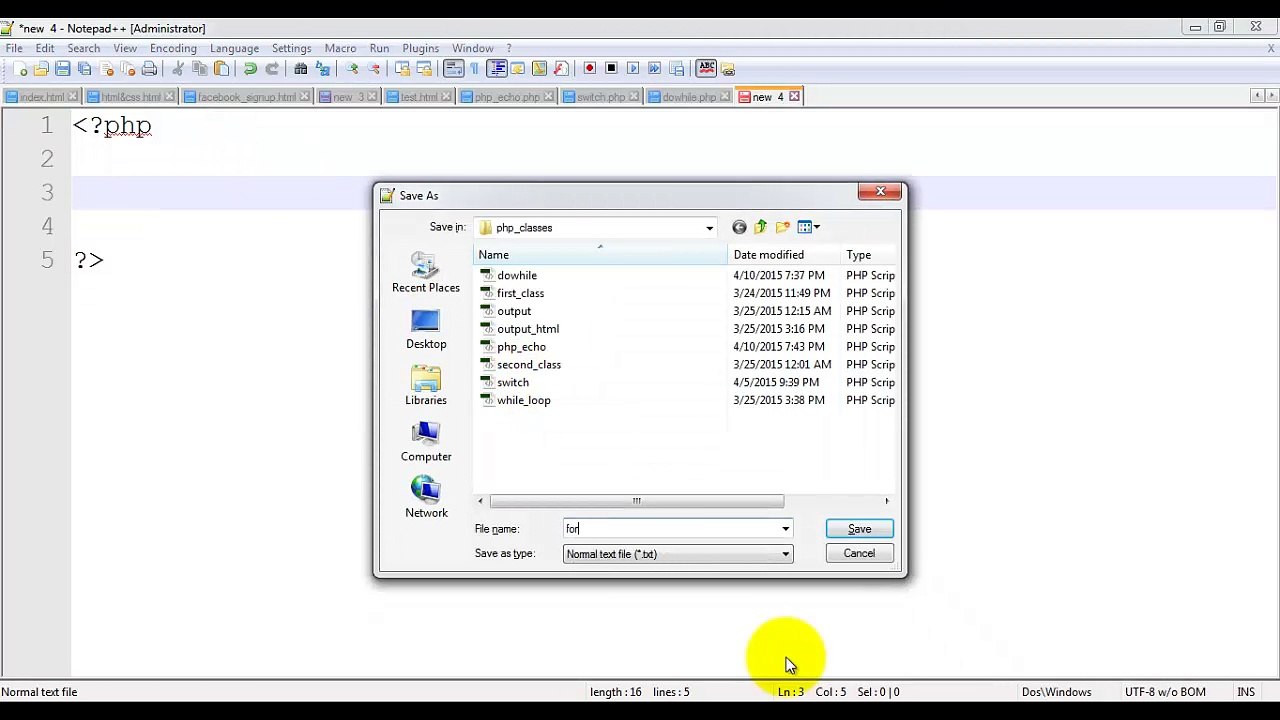Switch to the php_echo.php tab
Screen dimensions: 1280x720
point(508,97)
